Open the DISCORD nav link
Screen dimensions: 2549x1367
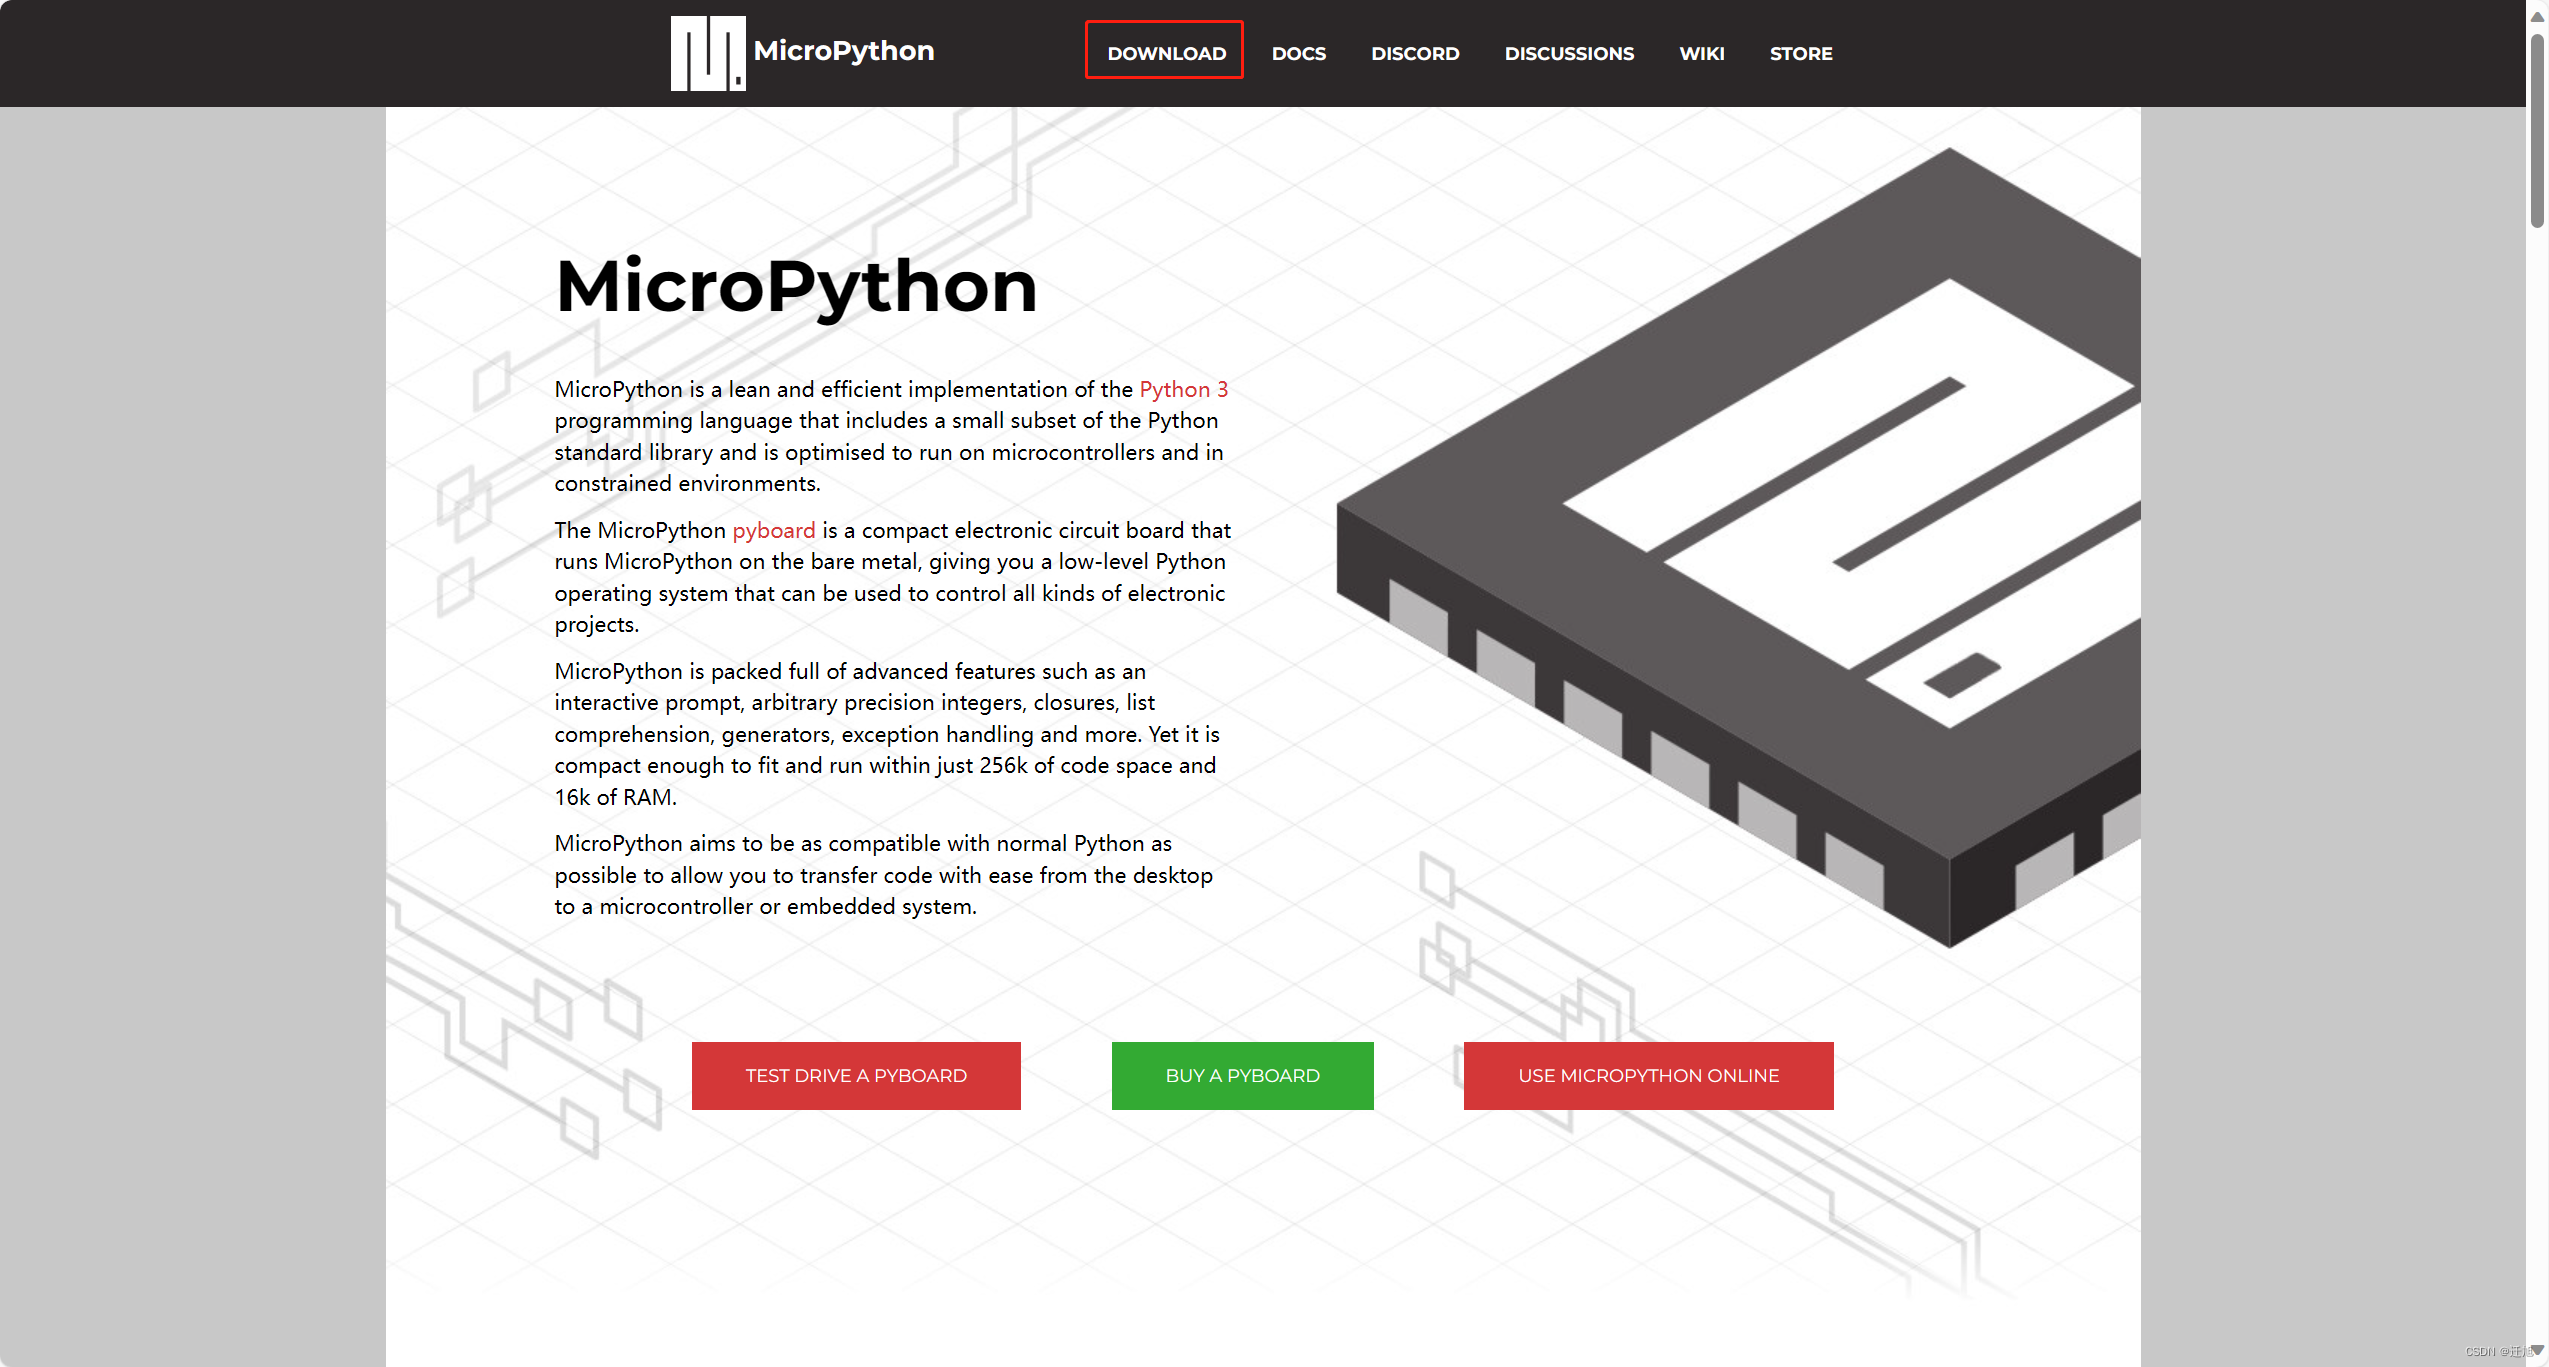click(1415, 53)
